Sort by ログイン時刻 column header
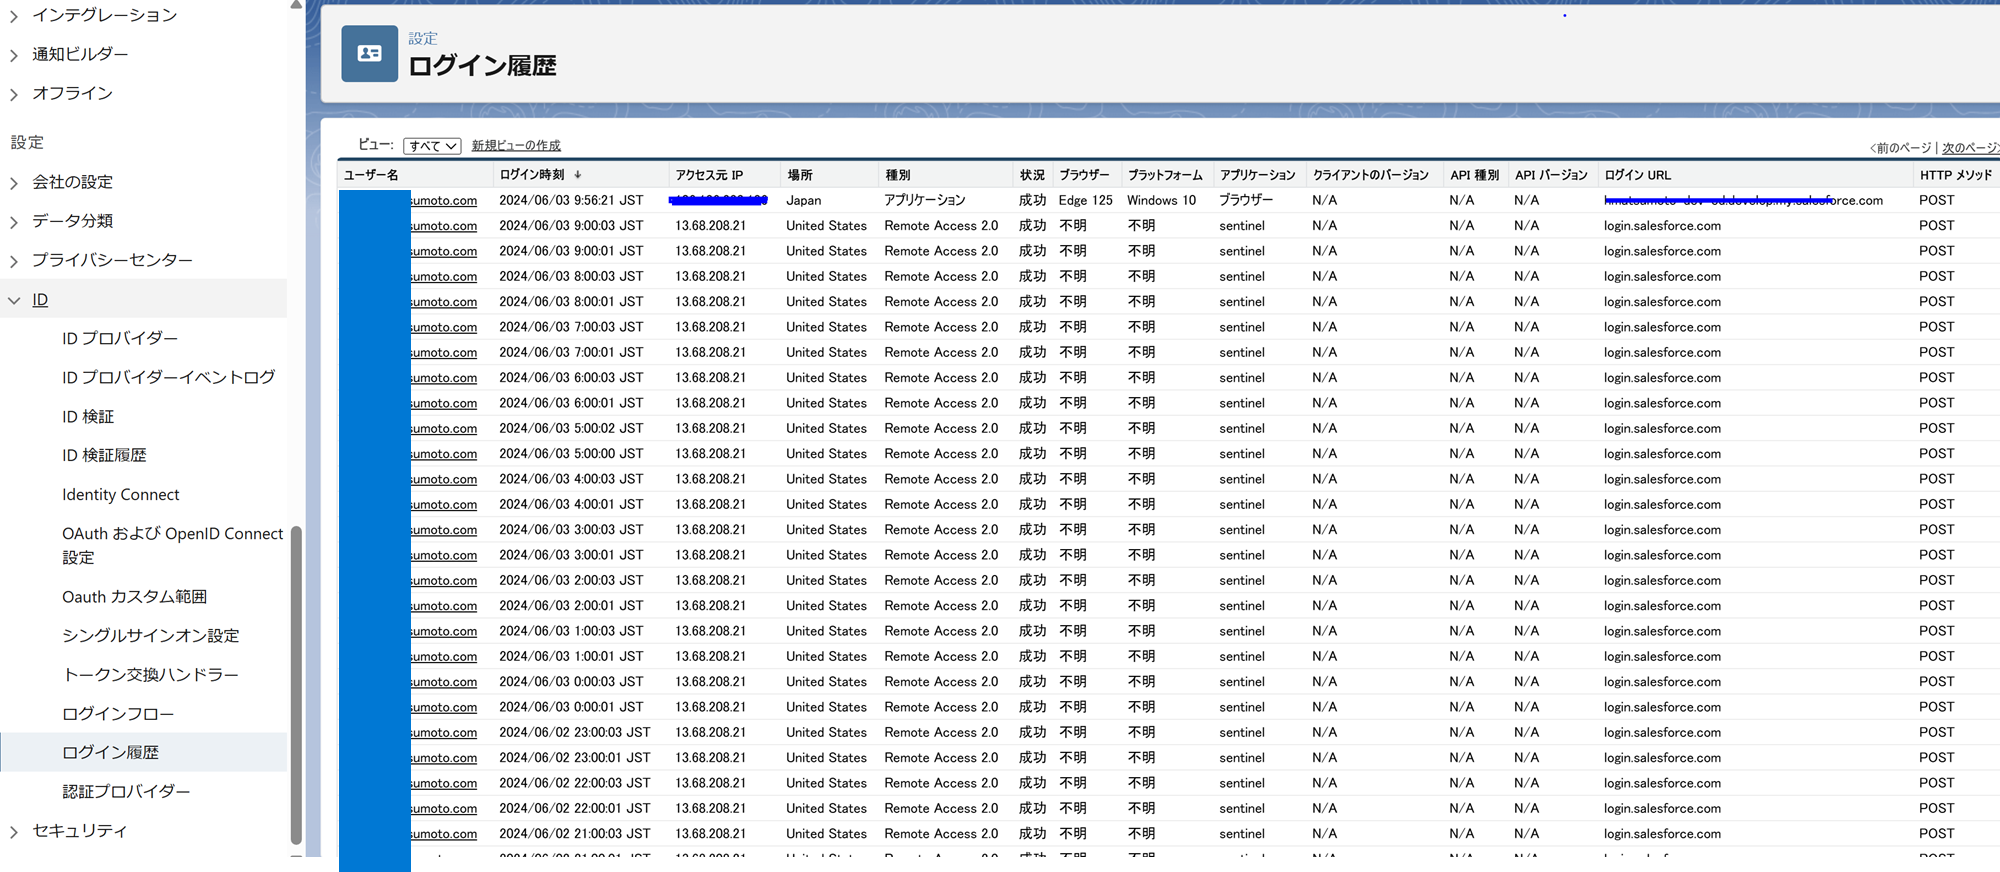This screenshot has width=2000, height=872. pos(532,175)
